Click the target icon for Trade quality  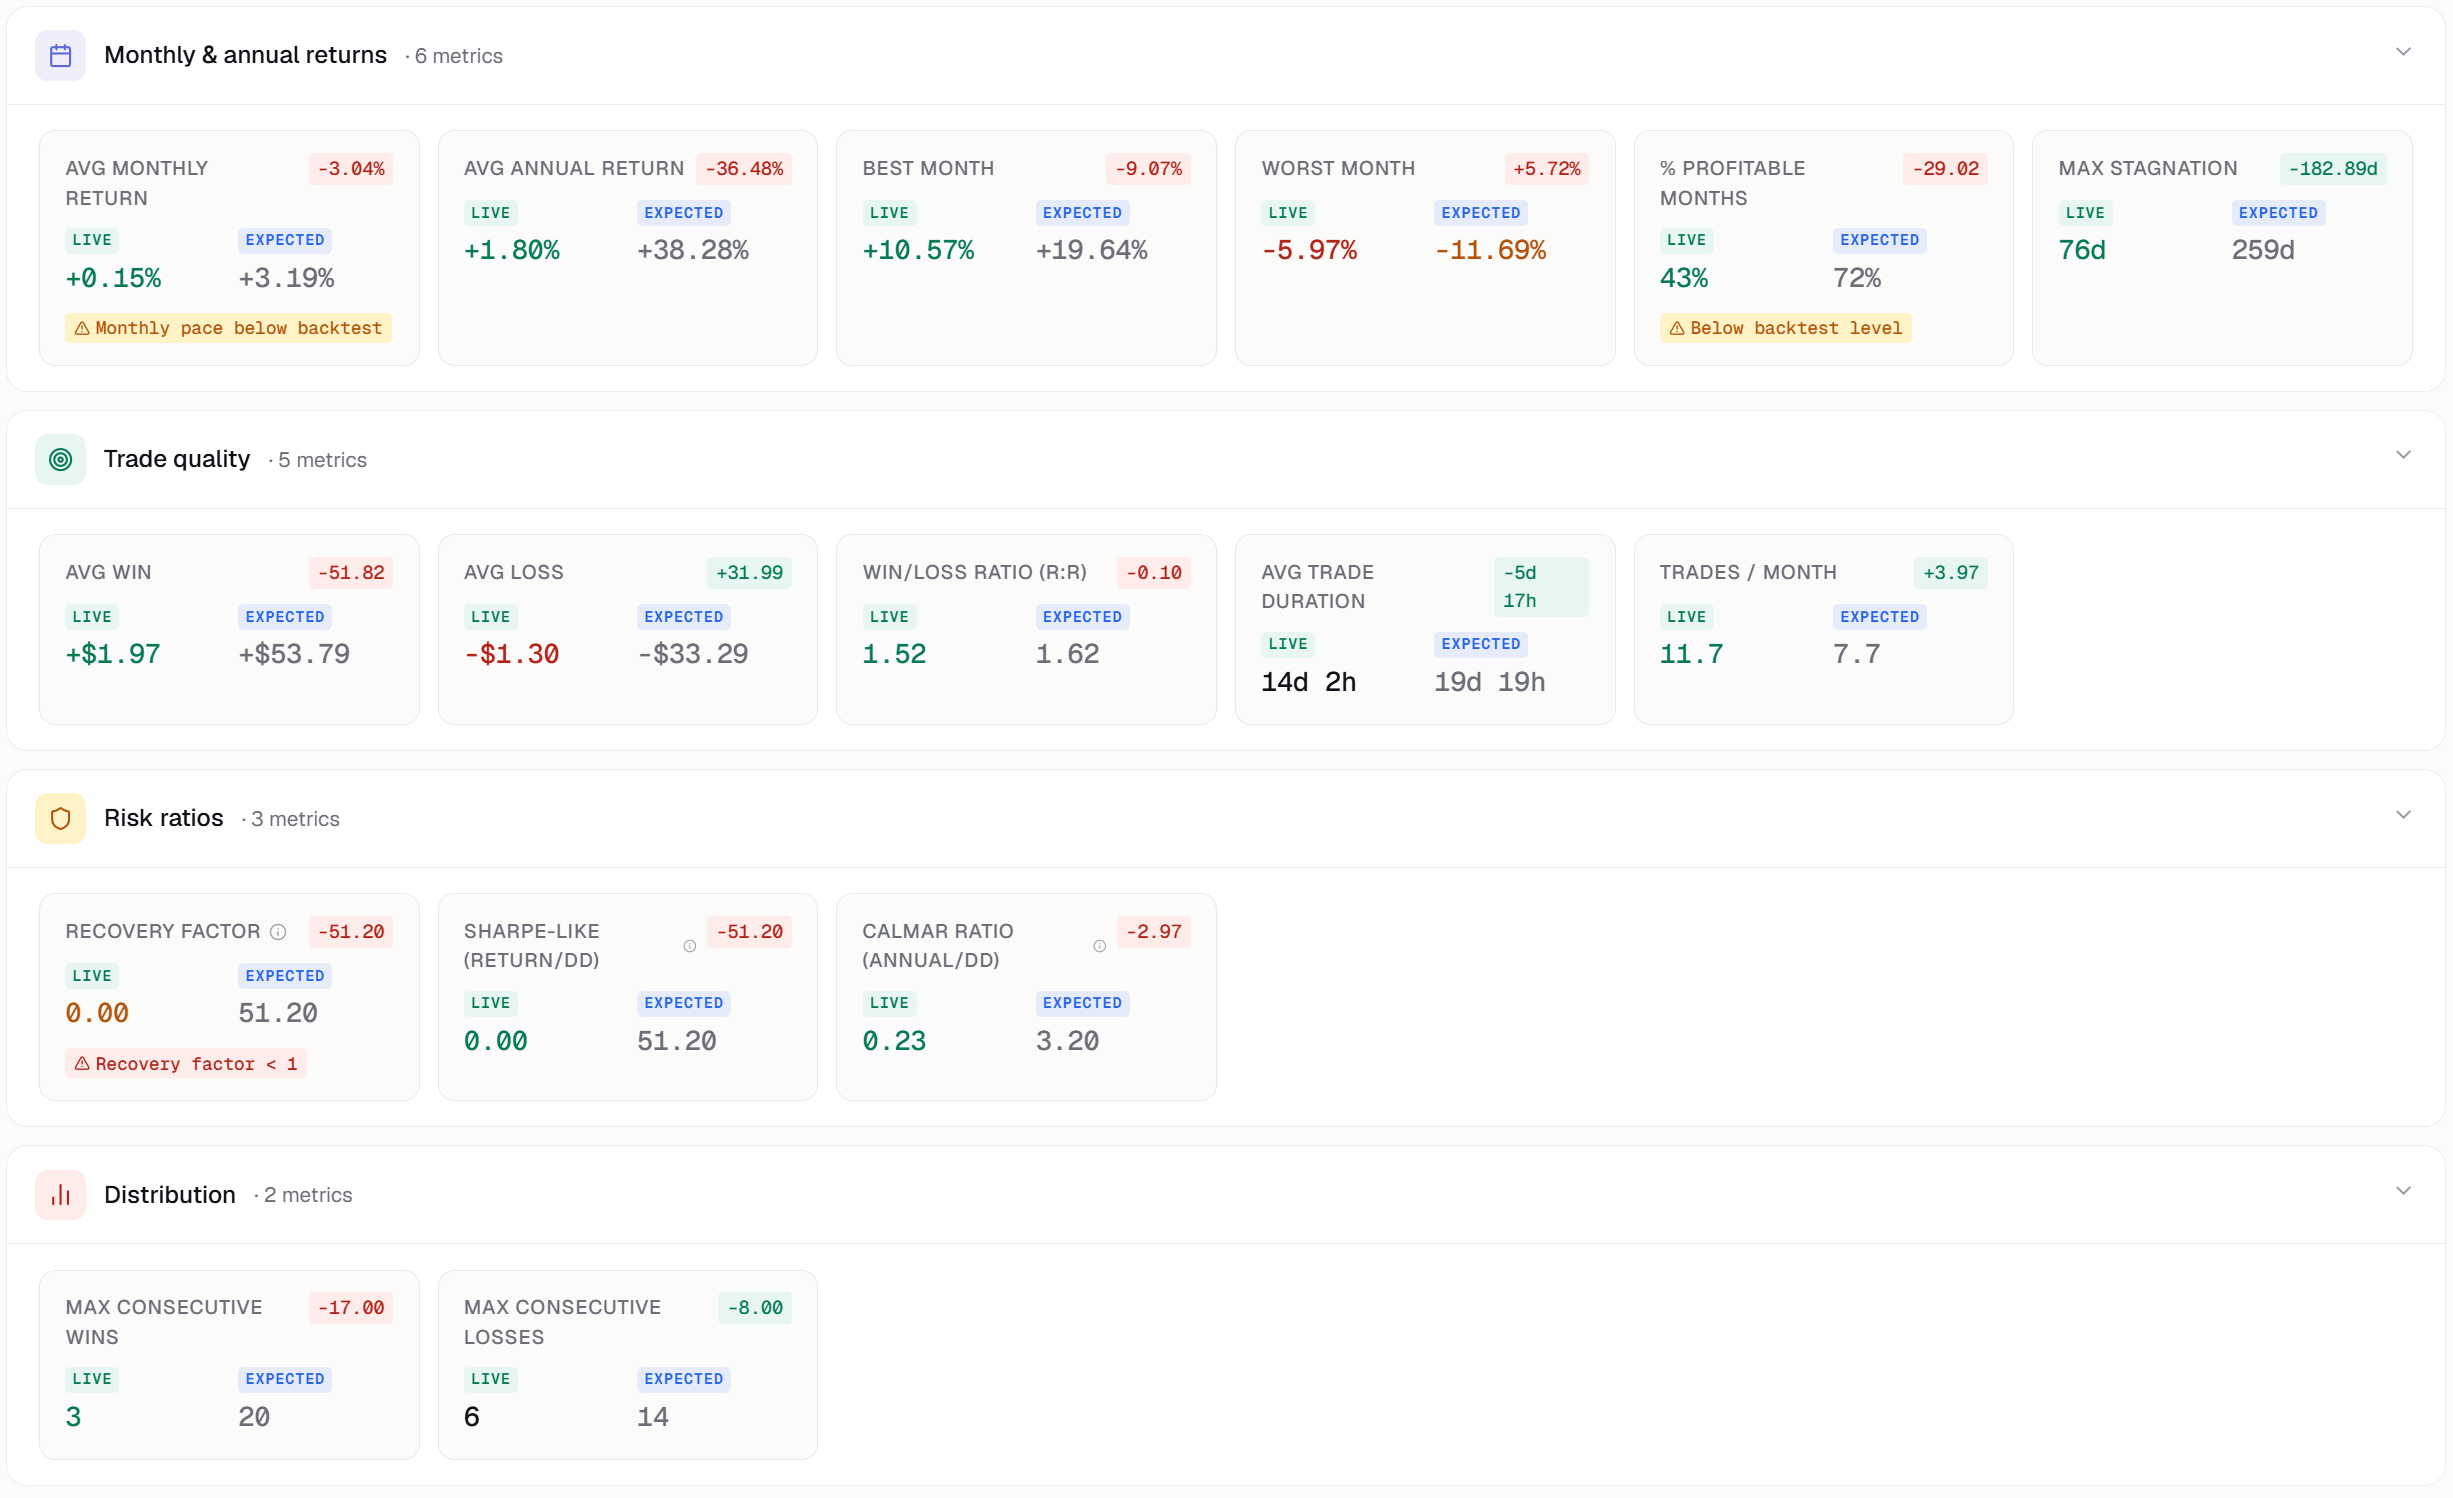(x=60, y=459)
